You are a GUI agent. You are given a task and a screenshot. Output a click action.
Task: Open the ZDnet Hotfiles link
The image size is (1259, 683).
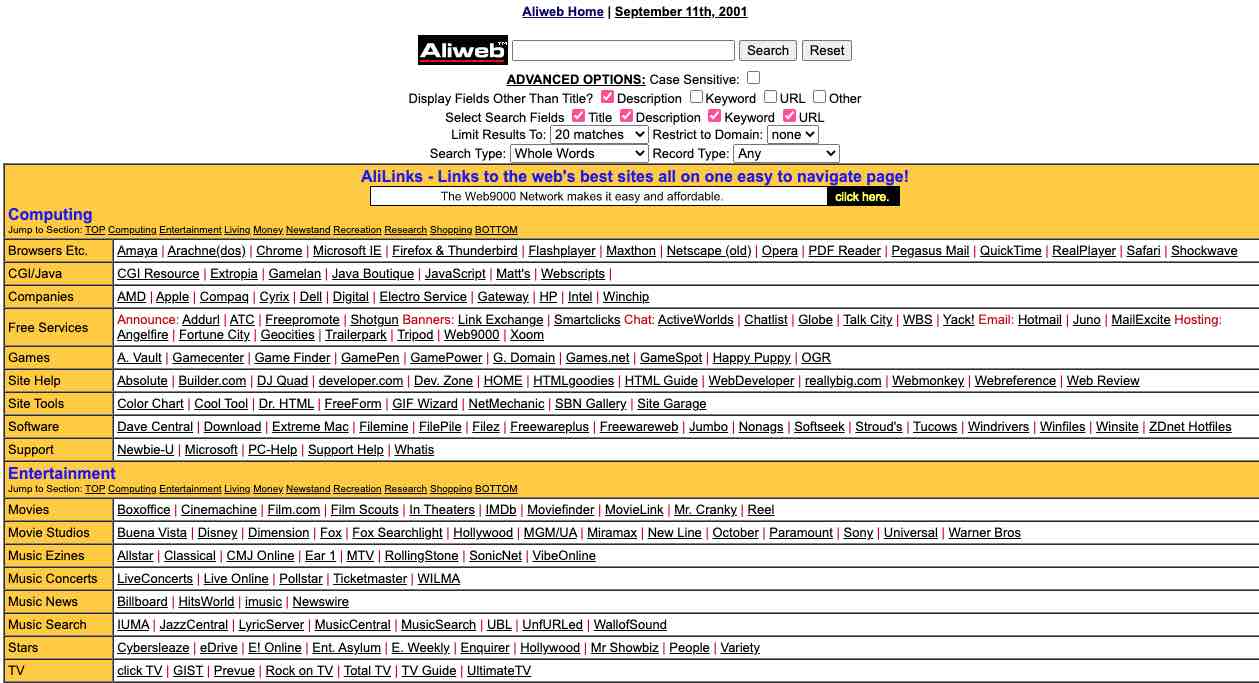1190,427
